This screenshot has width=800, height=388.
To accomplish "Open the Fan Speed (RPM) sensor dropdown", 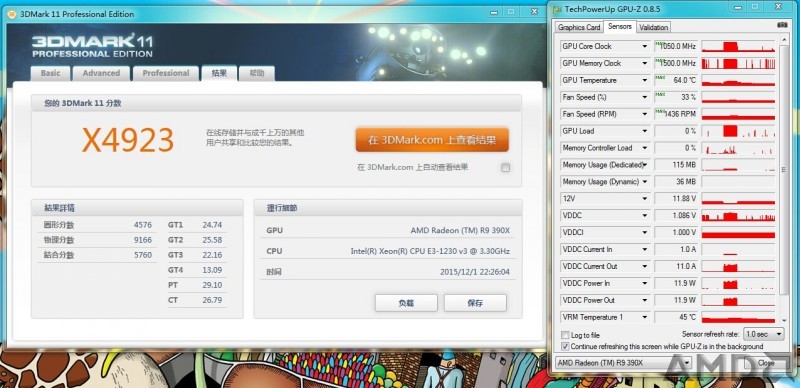I will click(645, 114).
